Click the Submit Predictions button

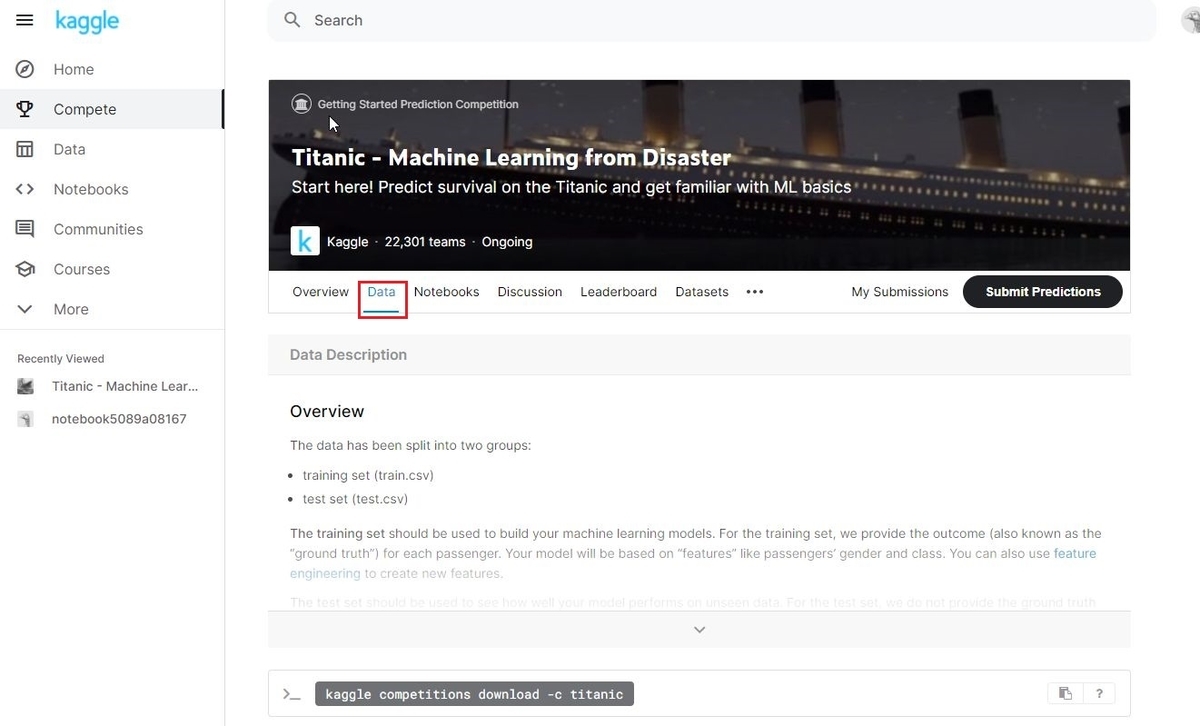1043,292
